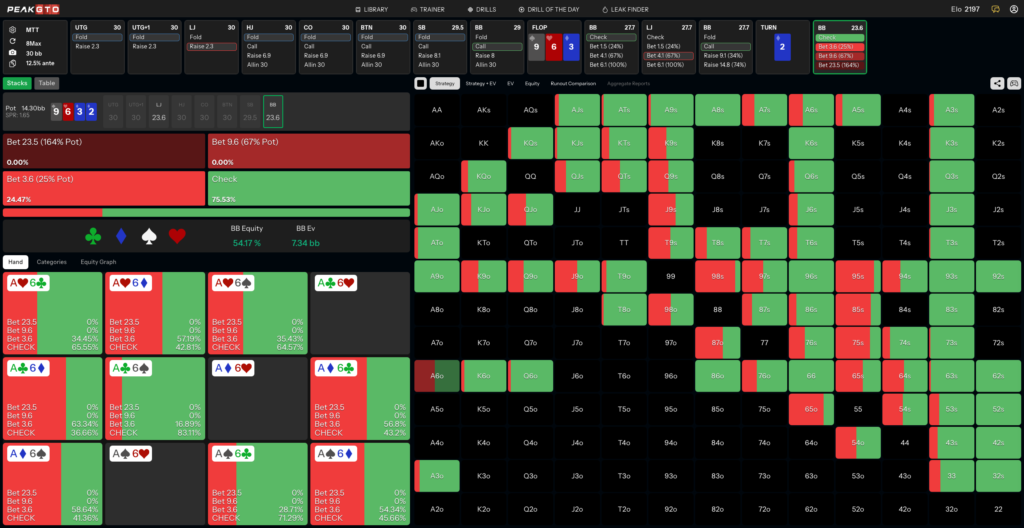Image resolution: width=1024 pixels, height=528 pixels.
Task: Select the 33 cell in the range grid
Action: click(952, 476)
